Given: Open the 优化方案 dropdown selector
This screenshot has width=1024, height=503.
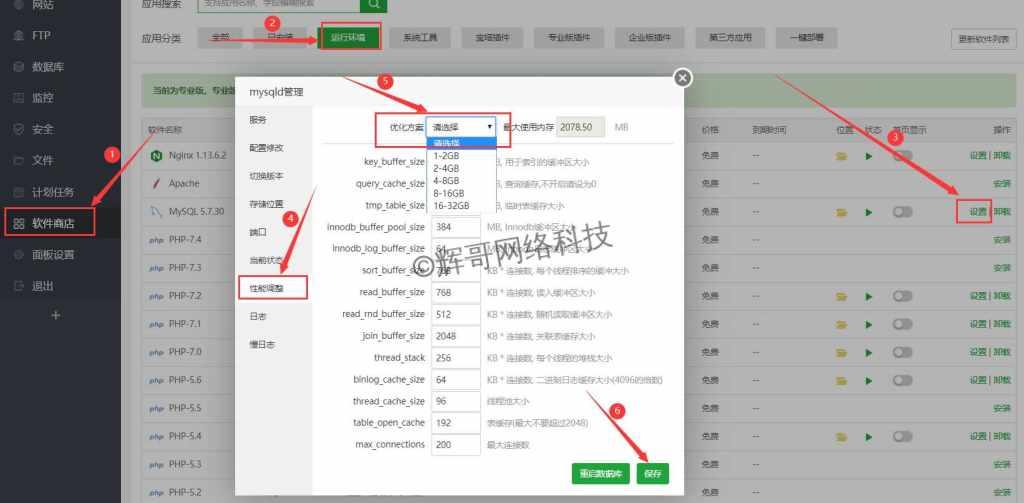Looking at the screenshot, I should [461, 127].
